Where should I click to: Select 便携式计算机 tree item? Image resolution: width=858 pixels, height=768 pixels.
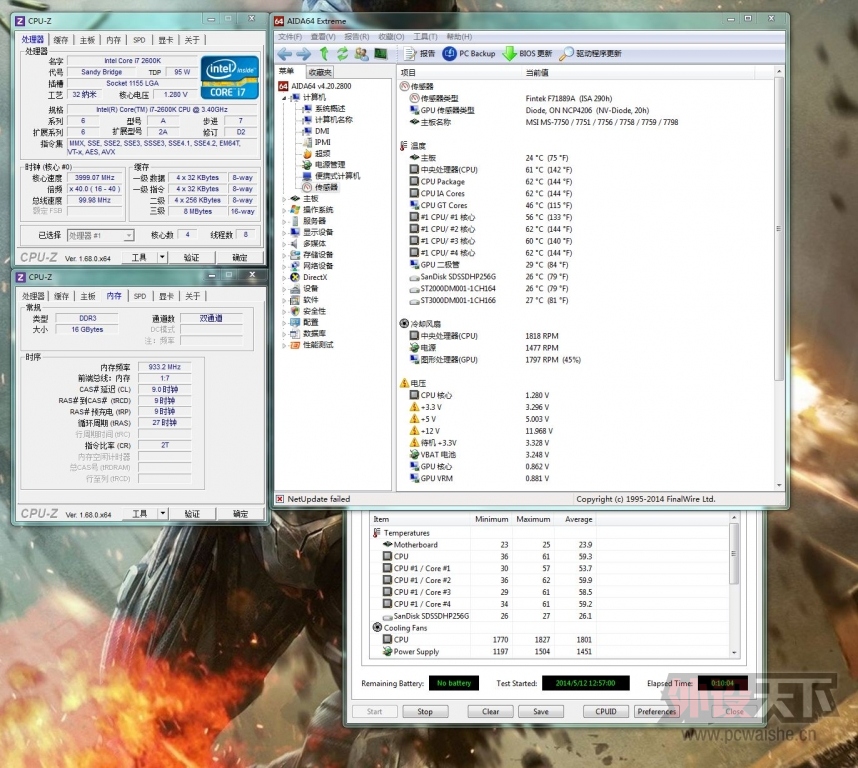pos(332,176)
